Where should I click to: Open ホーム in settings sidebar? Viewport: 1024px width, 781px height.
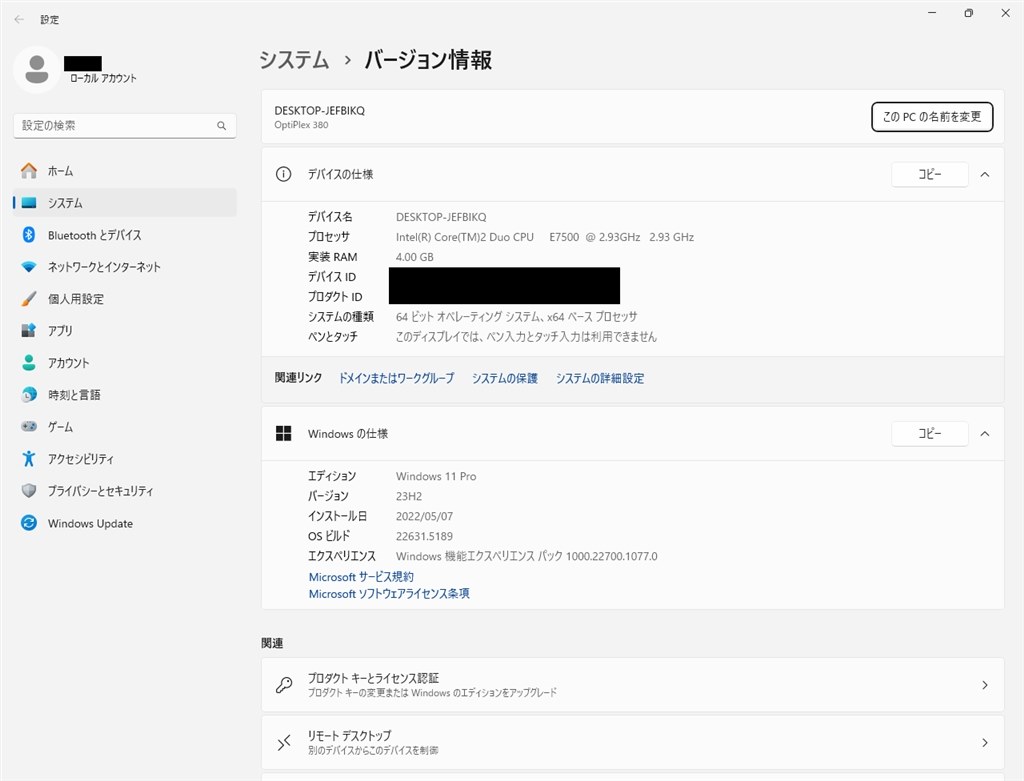125,171
